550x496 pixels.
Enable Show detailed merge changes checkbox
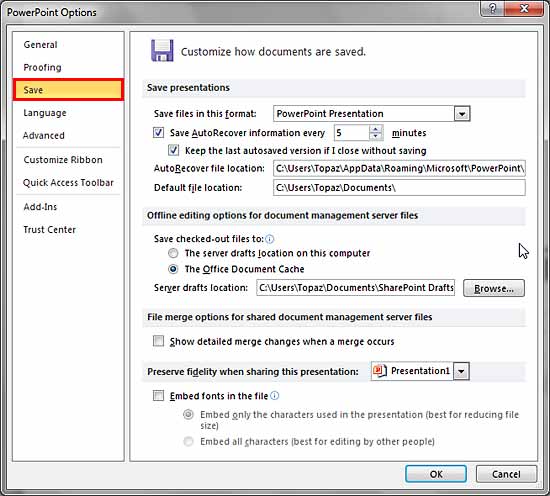[158, 341]
